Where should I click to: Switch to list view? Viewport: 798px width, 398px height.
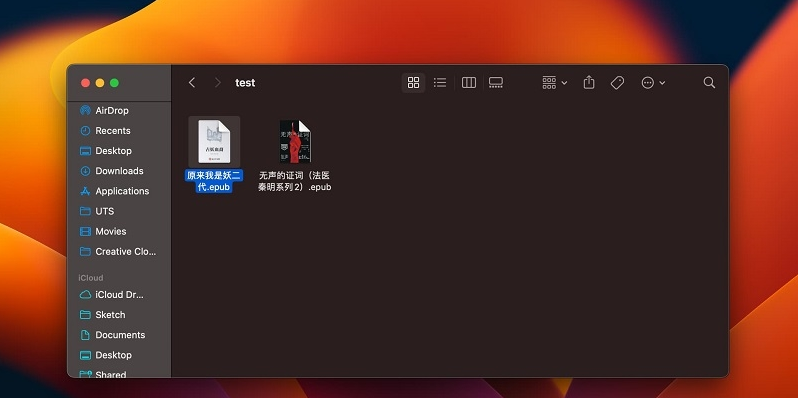tap(440, 82)
